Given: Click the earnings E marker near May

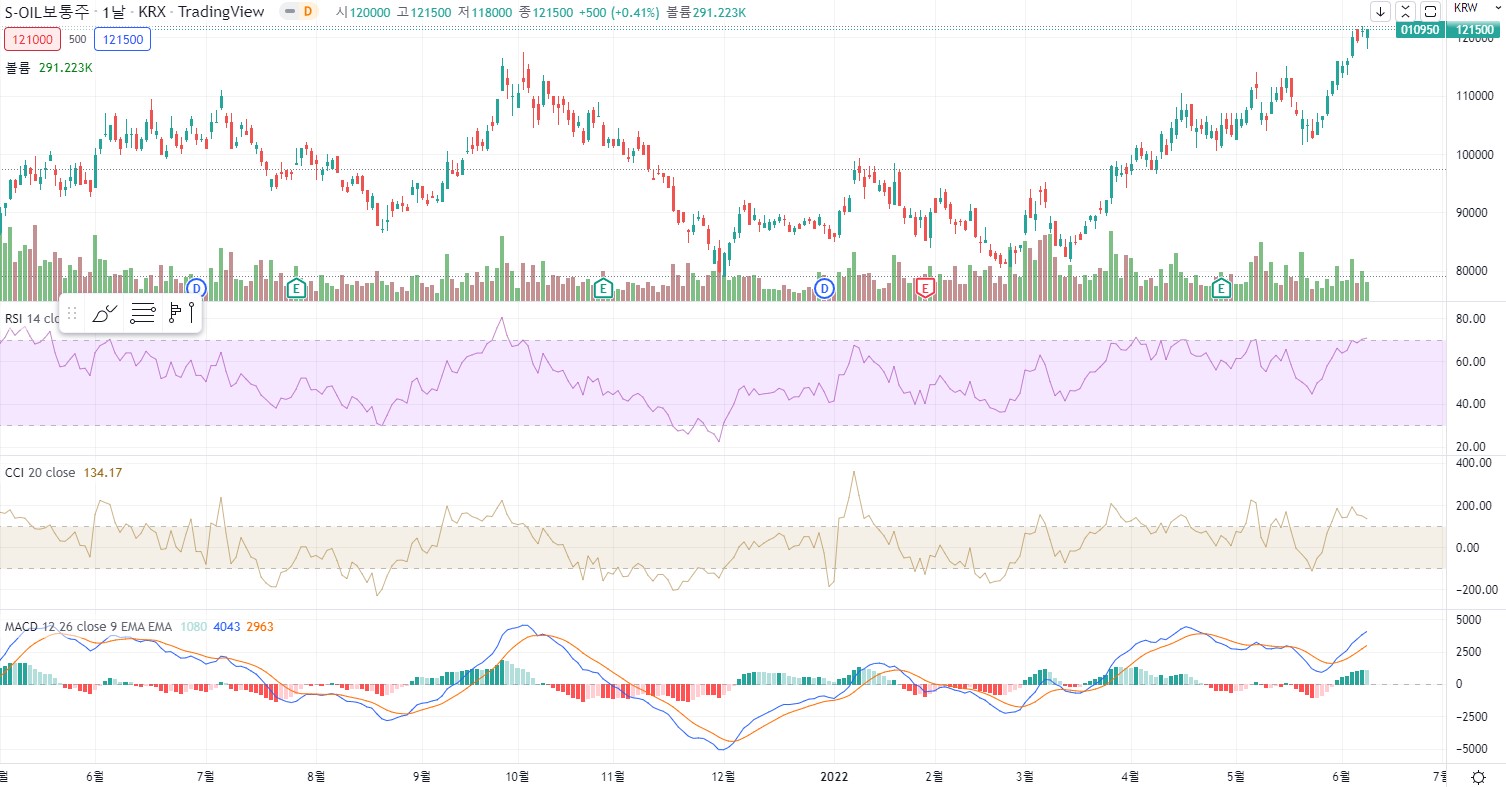Looking at the screenshot, I should coord(1221,288).
